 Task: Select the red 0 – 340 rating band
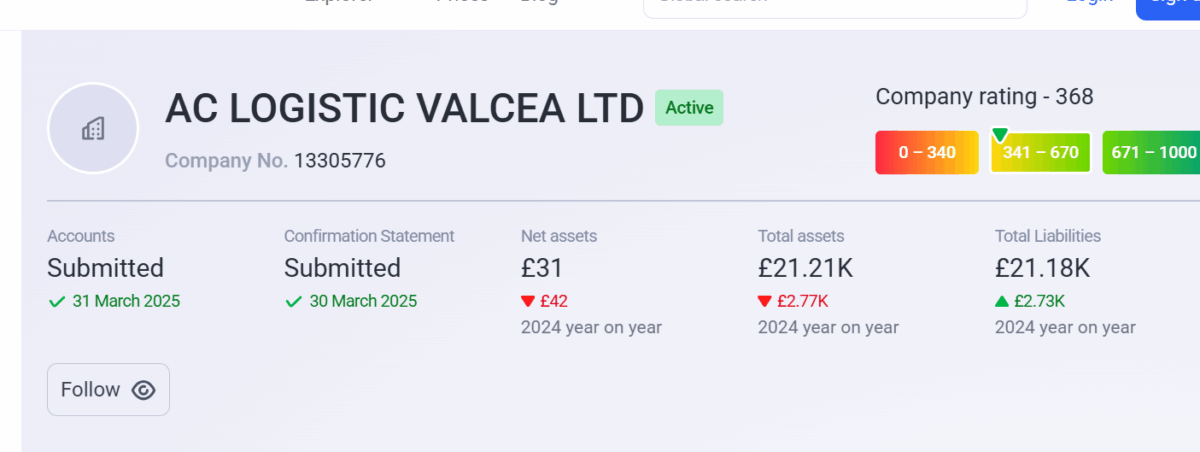926,153
